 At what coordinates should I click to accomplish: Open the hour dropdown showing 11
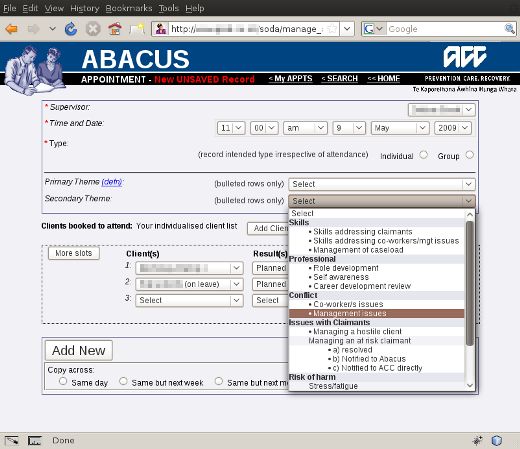pyautogui.click(x=231, y=128)
